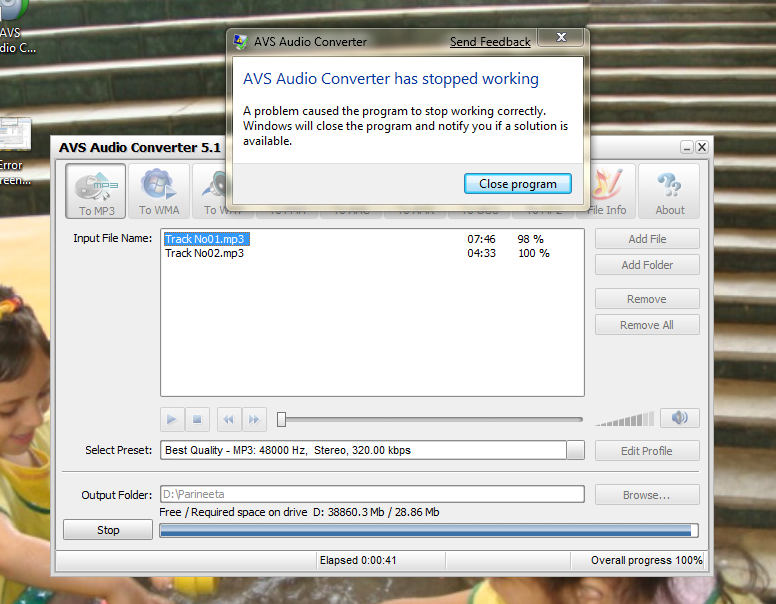The image size is (776, 604).
Task: Click the Elapsed 0:00:41 status entry
Action: [x=358, y=560]
